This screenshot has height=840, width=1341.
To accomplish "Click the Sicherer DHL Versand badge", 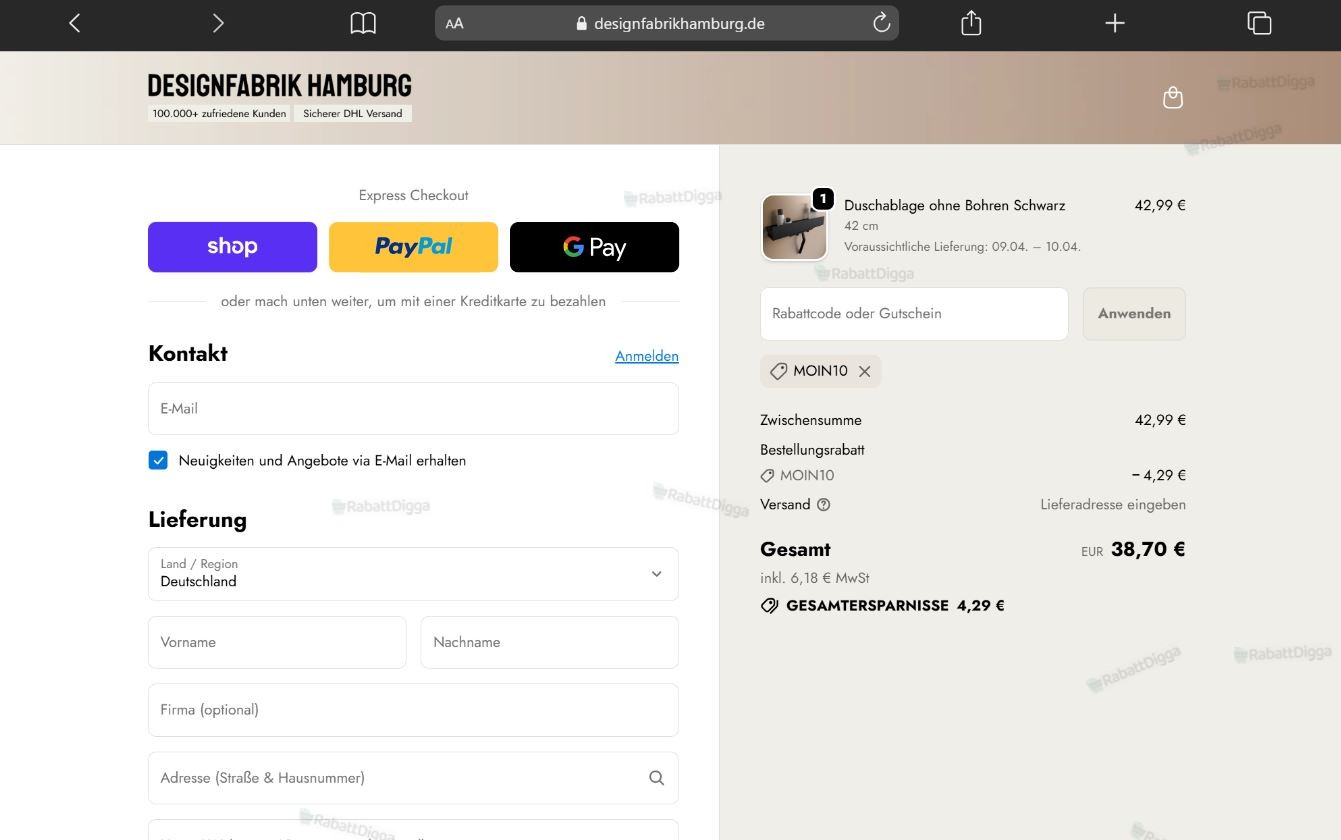I will (x=353, y=114).
